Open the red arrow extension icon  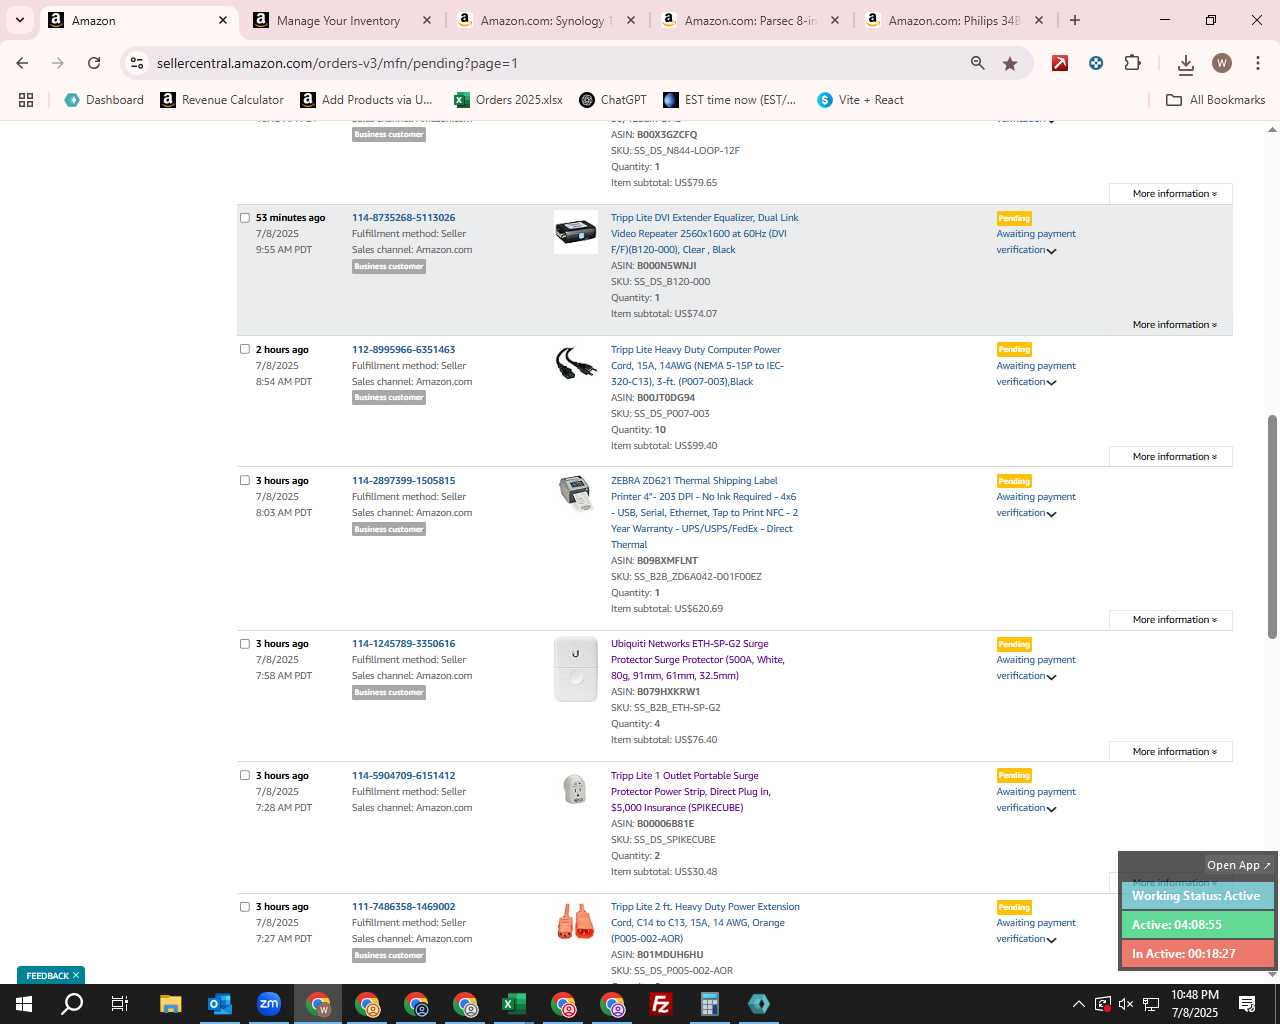(x=1060, y=63)
